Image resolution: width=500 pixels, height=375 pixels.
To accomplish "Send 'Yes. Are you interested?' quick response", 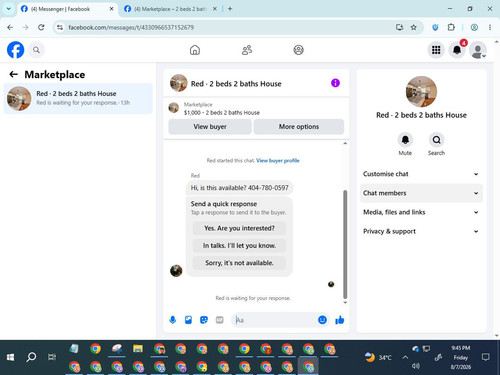I will [239, 228].
